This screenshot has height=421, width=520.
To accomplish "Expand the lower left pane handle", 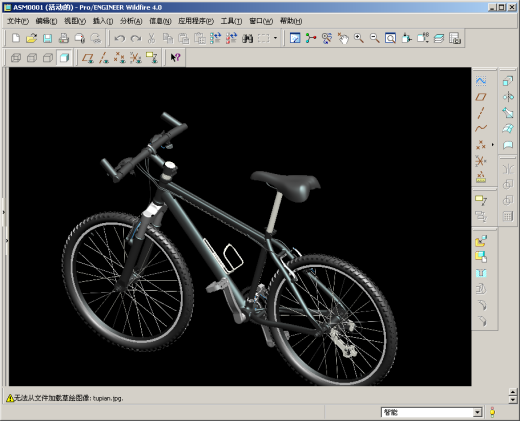I will click(7, 240).
